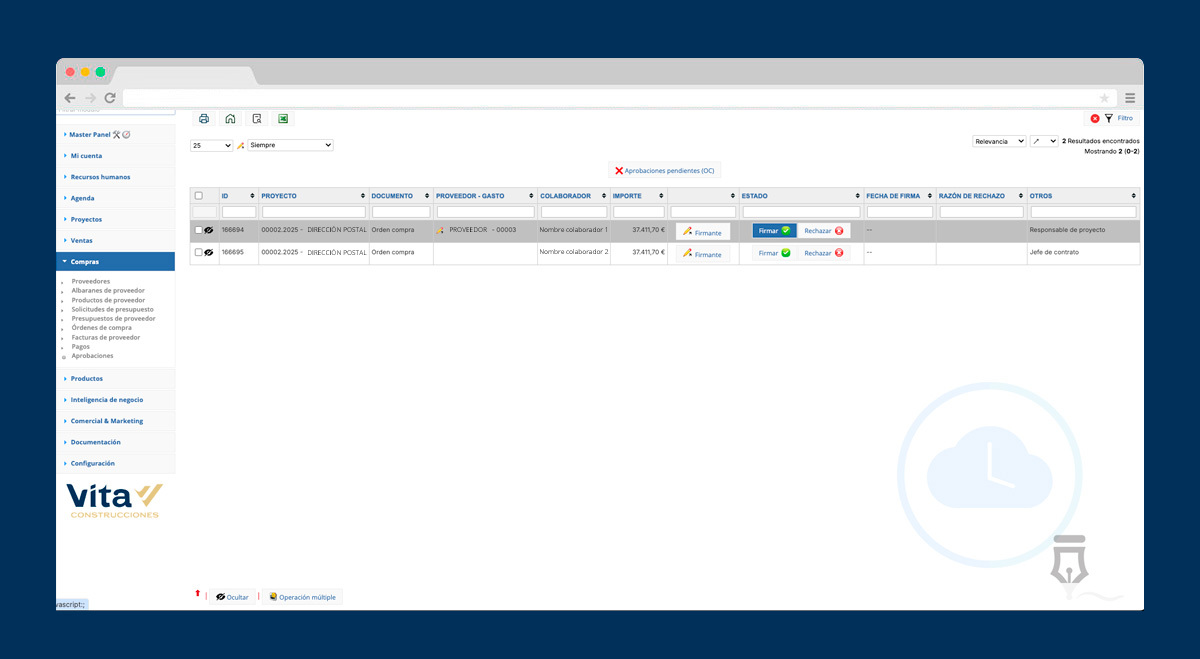1200x659 pixels.
Task: Tick the checkbox for row 166695
Action: (x=198, y=253)
